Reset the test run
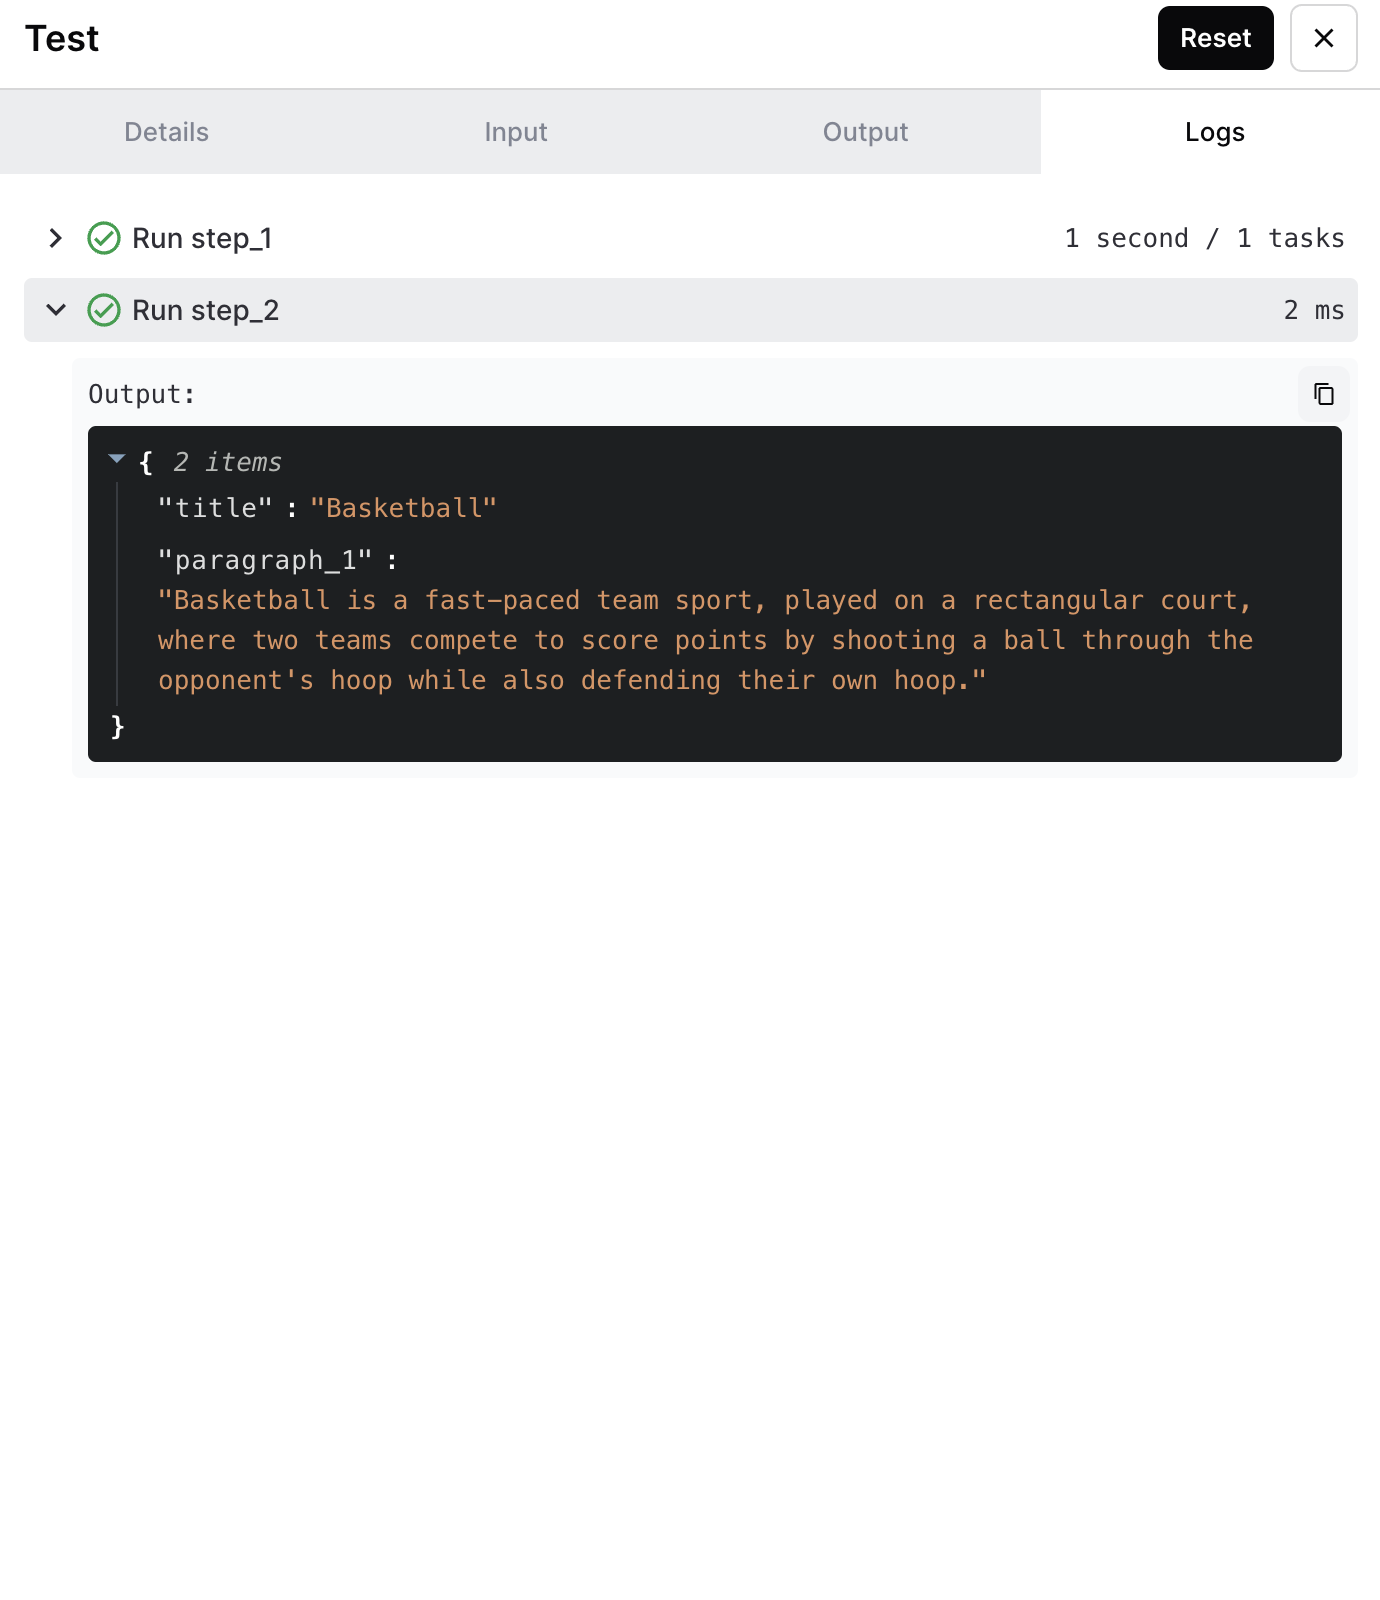This screenshot has width=1380, height=1600. point(1215,38)
